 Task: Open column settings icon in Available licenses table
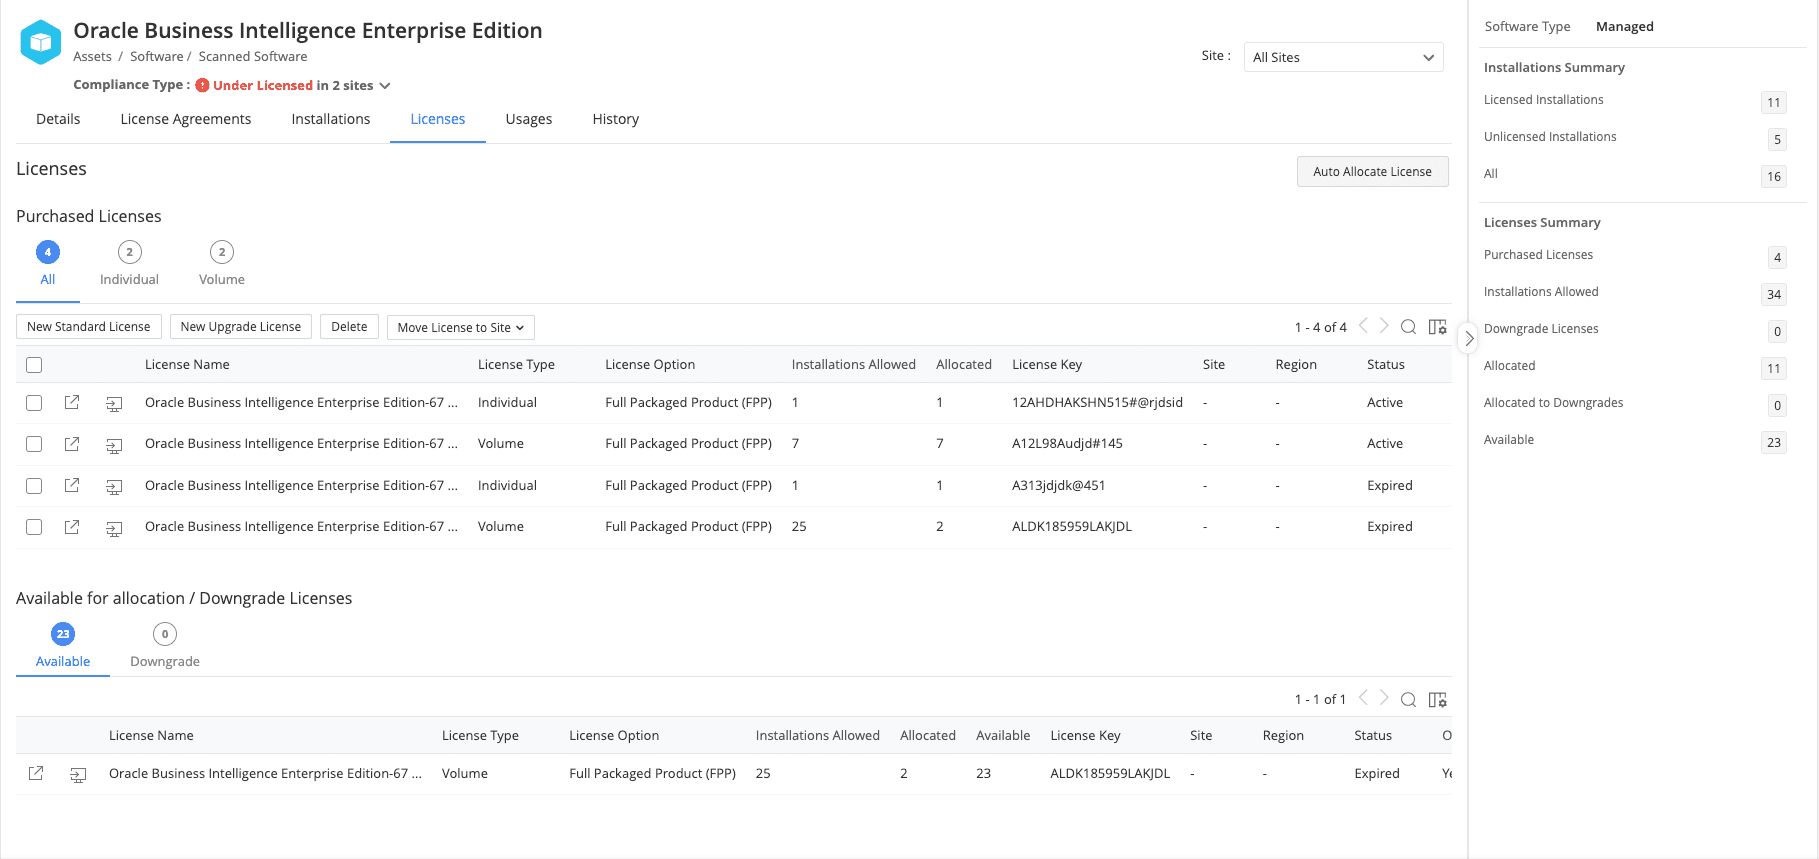click(1438, 699)
